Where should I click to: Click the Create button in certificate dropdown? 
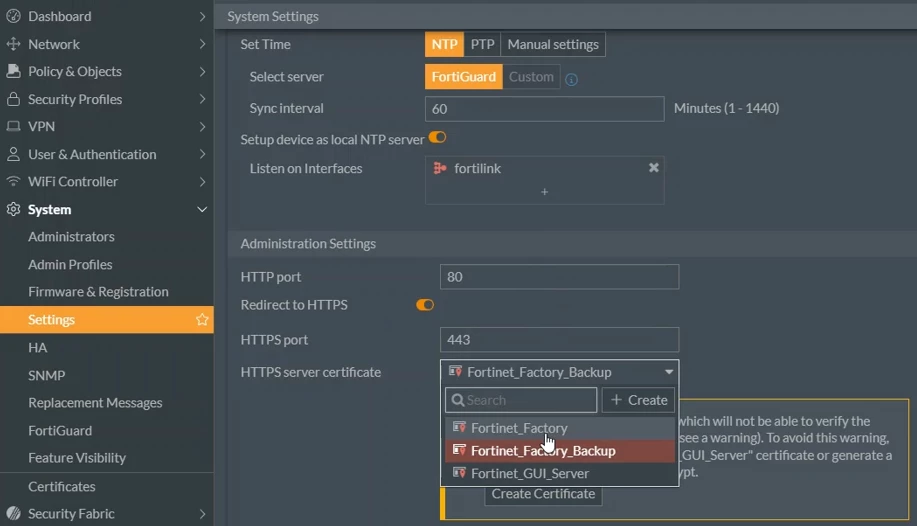click(x=639, y=400)
